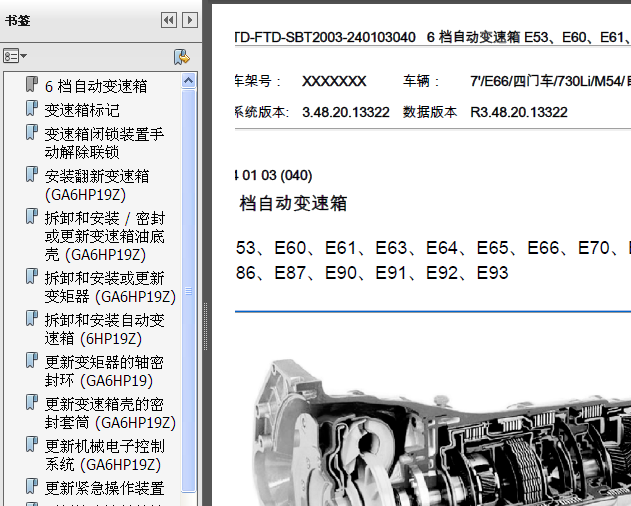Open the bookmark options dropdown menu
This screenshot has width=631, height=506.
click(x=15, y=56)
